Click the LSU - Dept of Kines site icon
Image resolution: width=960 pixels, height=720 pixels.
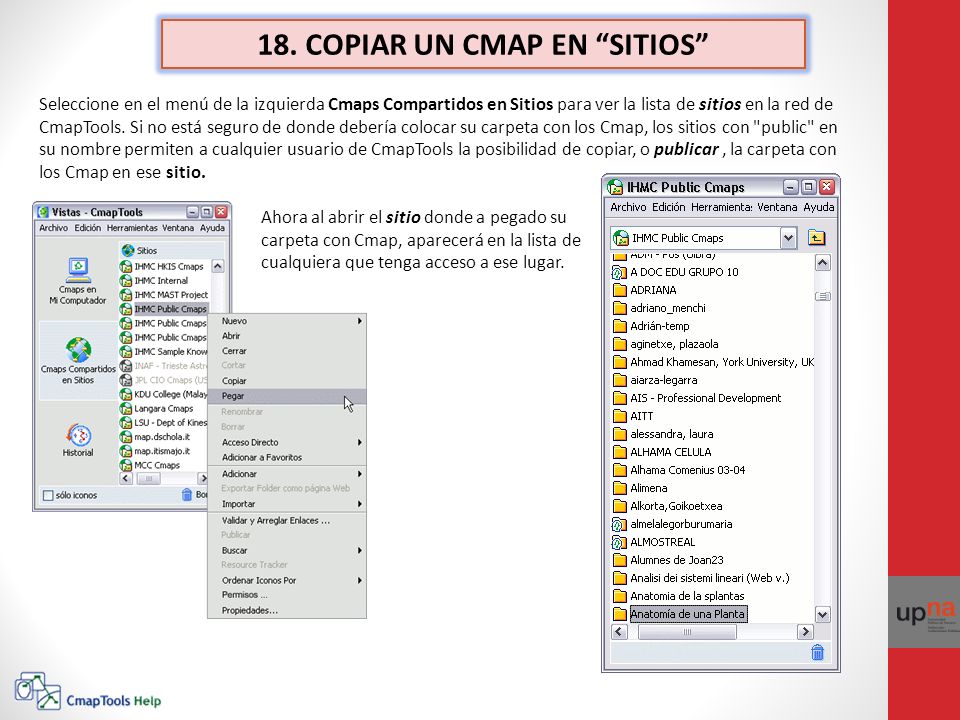(126, 422)
